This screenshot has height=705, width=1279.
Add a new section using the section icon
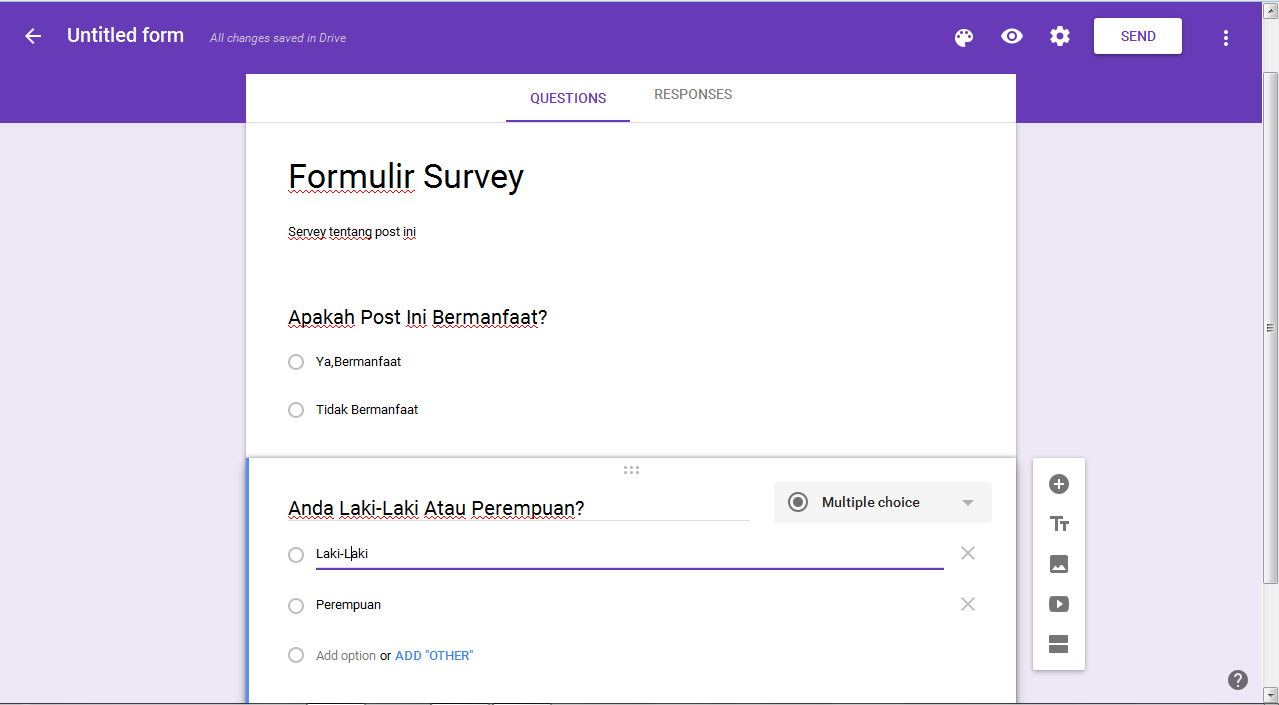point(1058,644)
